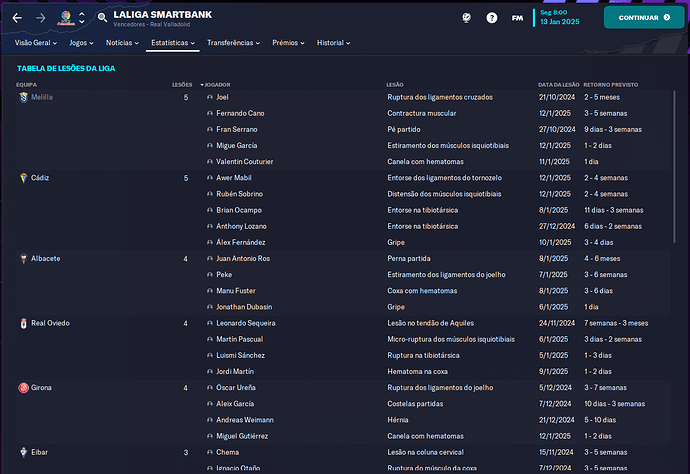The height and width of the screenshot is (474, 690).
Task: Select the injury text "Costelas partidas"
Action: tap(415, 404)
